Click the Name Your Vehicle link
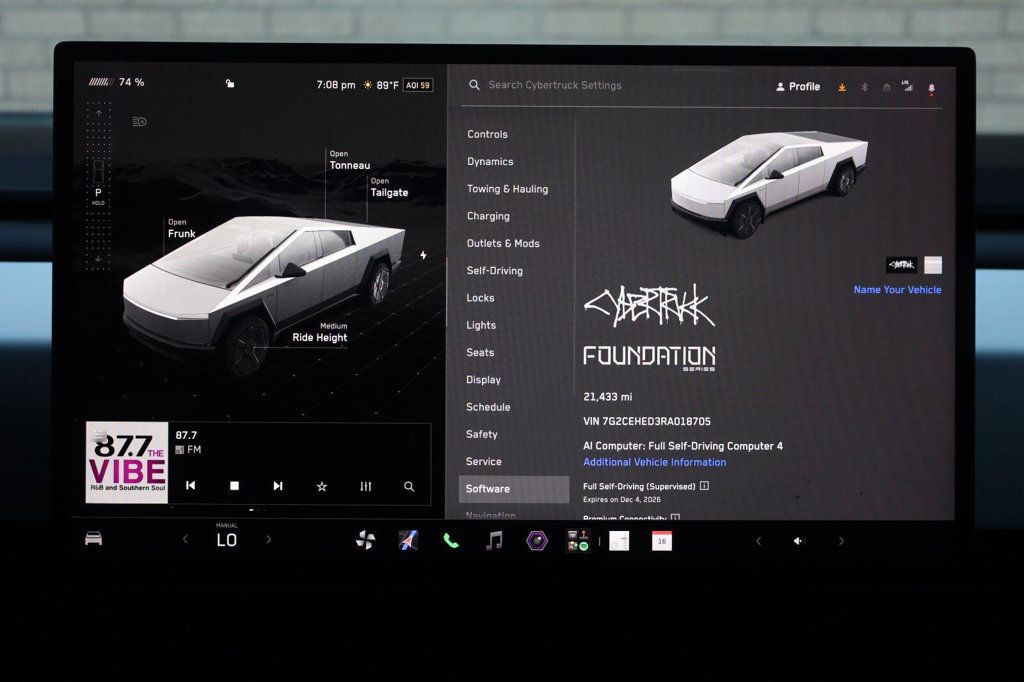Image resolution: width=1024 pixels, height=682 pixels. tap(897, 289)
